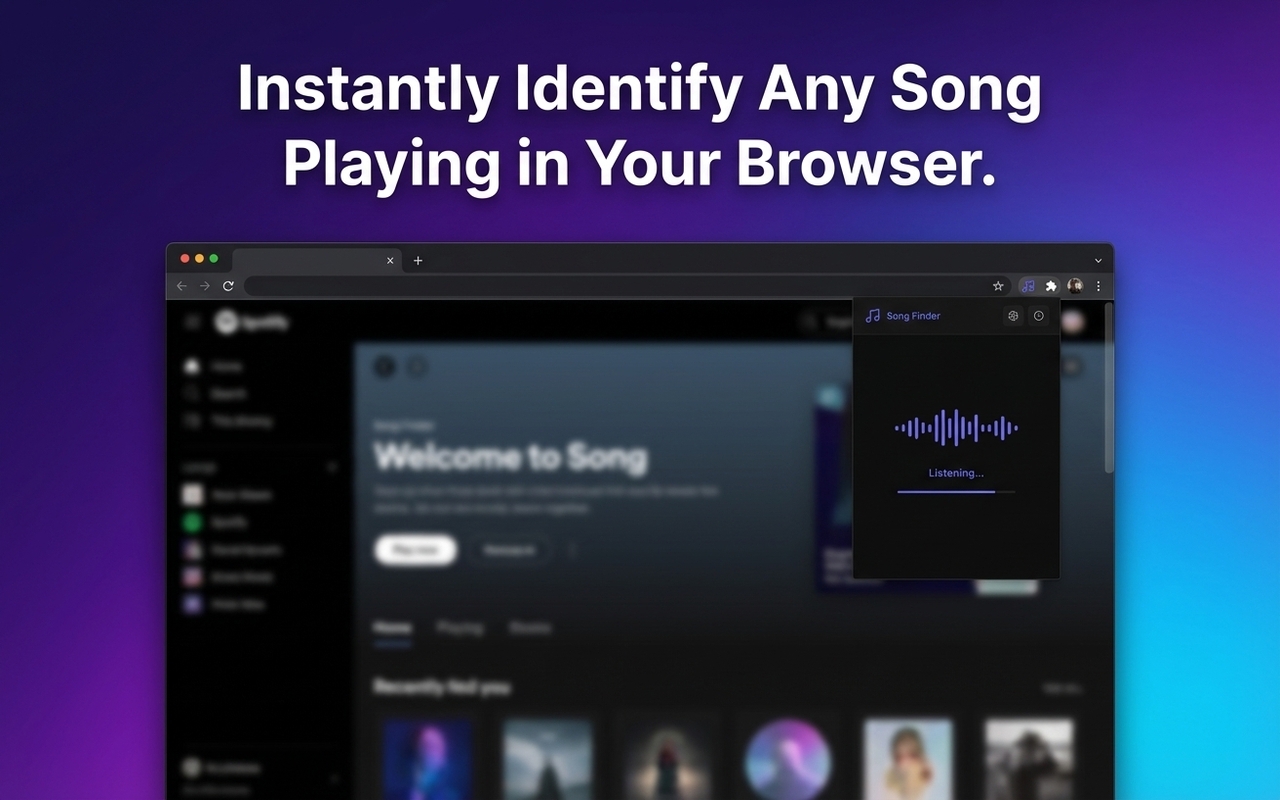Open the profile avatar in browser toolbar
This screenshot has width=1280, height=800.
(x=1075, y=286)
